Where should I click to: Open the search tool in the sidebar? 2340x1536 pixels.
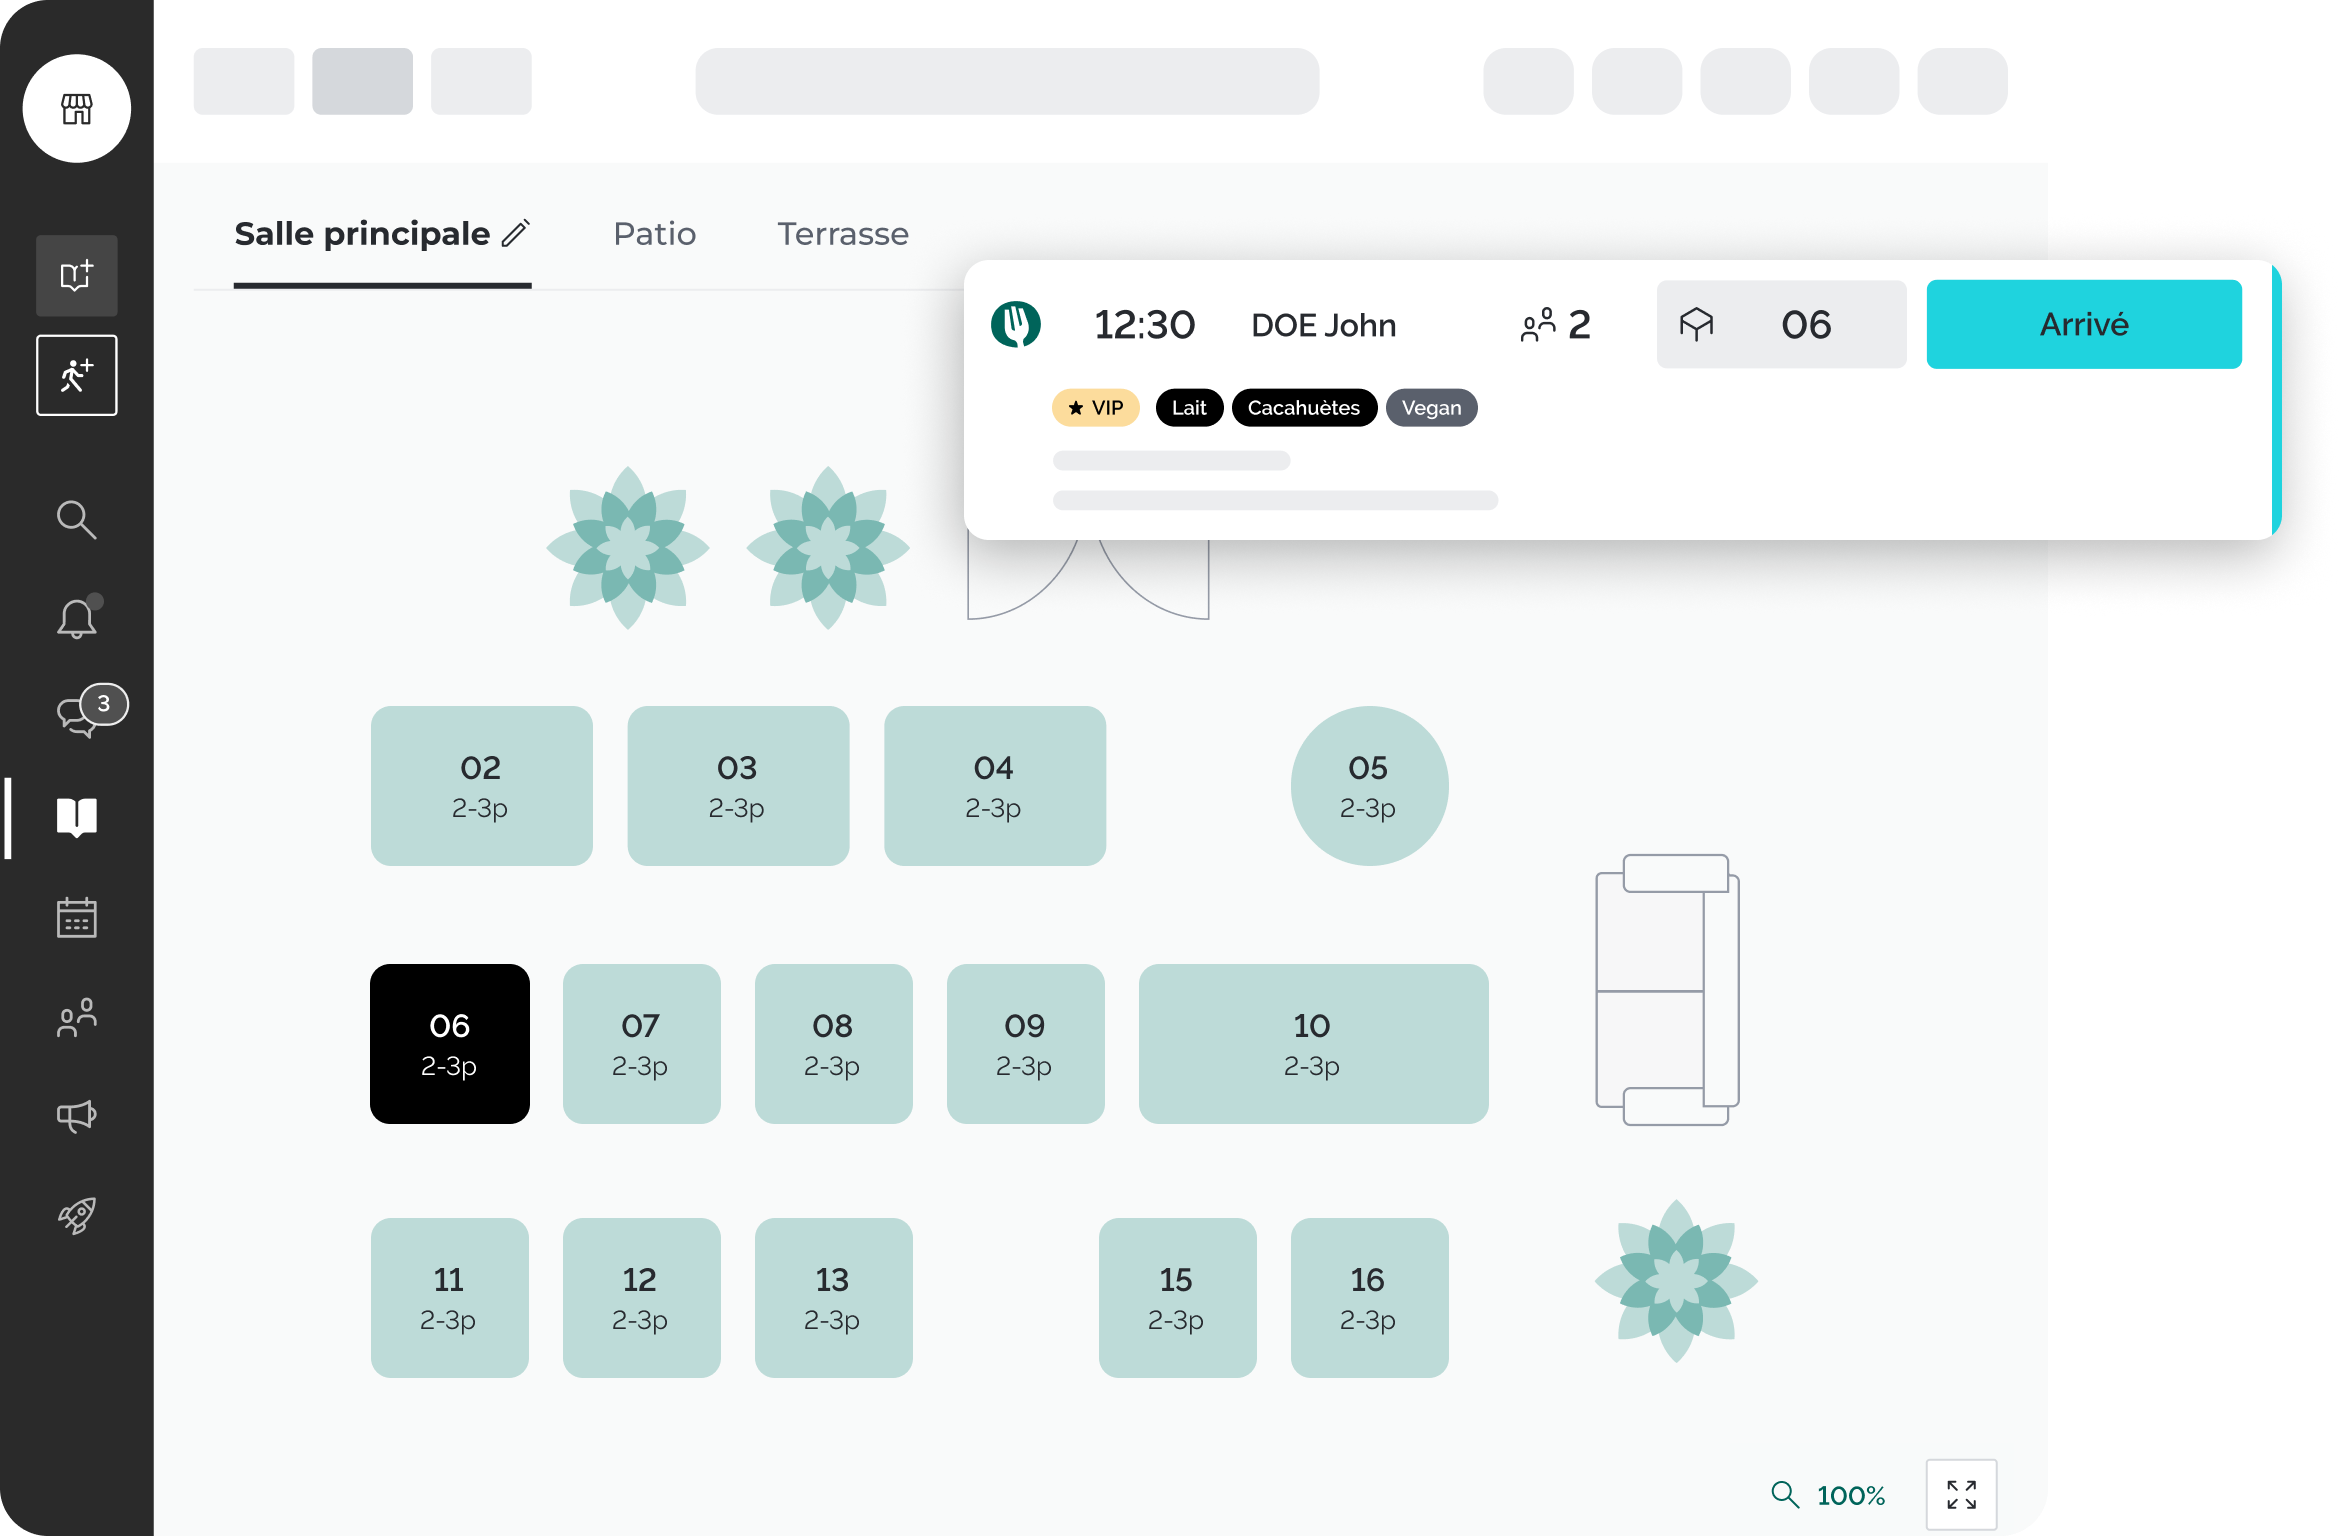pyautogui.click(x=77, y=520)
